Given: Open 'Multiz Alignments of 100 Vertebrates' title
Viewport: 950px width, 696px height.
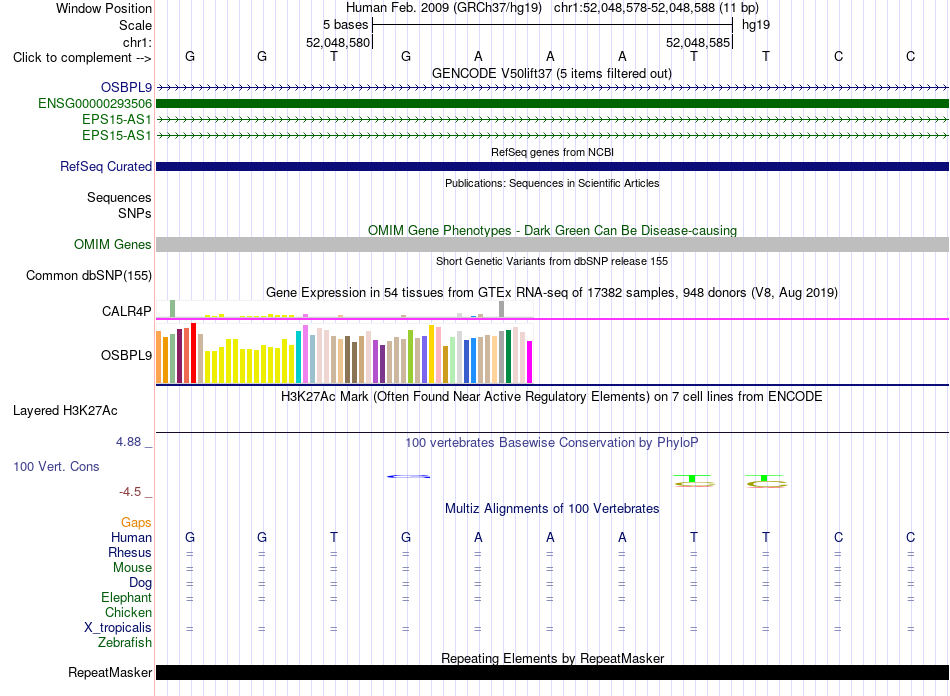Looking at the screenshot, I should coord(552,509).
